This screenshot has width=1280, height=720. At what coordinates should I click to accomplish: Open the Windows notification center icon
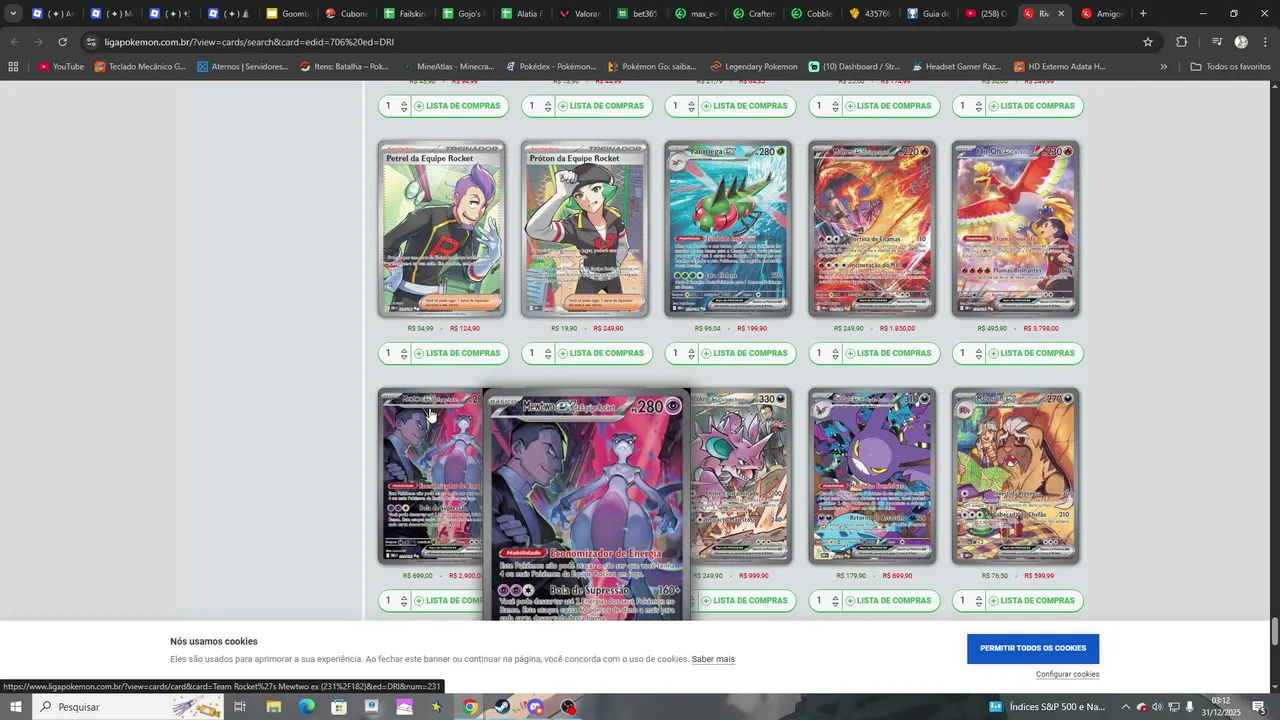click(x=1259, y=707)
